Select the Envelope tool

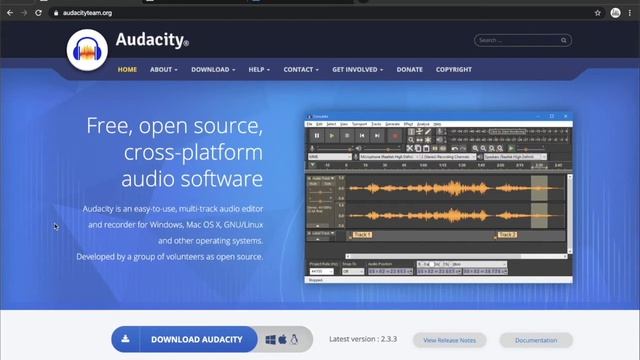[419, 131]
